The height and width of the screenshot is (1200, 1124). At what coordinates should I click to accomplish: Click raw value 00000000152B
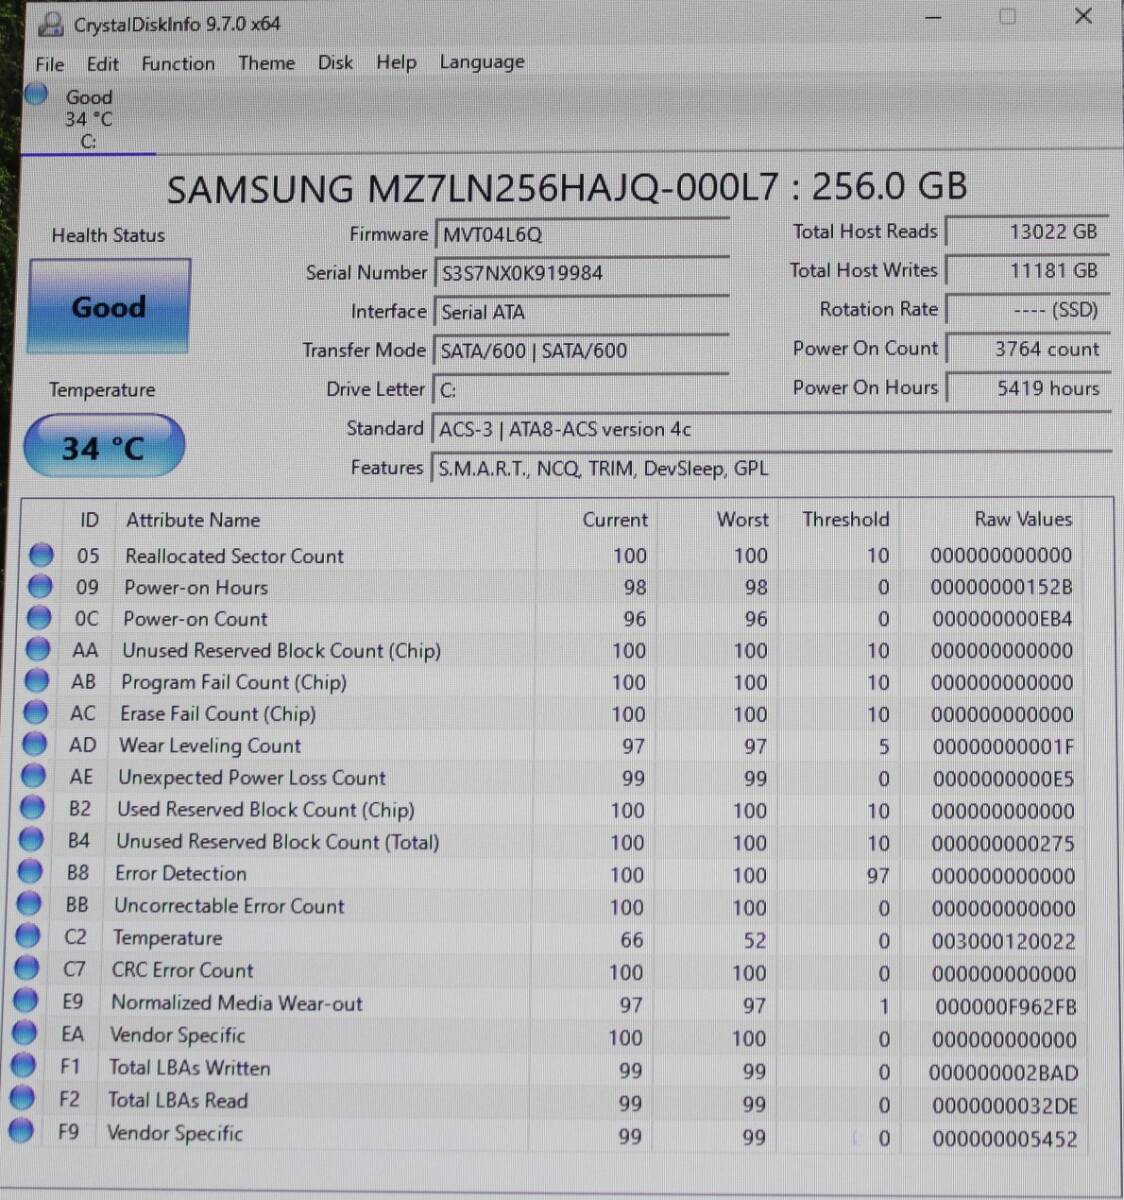pos(1000,587)
